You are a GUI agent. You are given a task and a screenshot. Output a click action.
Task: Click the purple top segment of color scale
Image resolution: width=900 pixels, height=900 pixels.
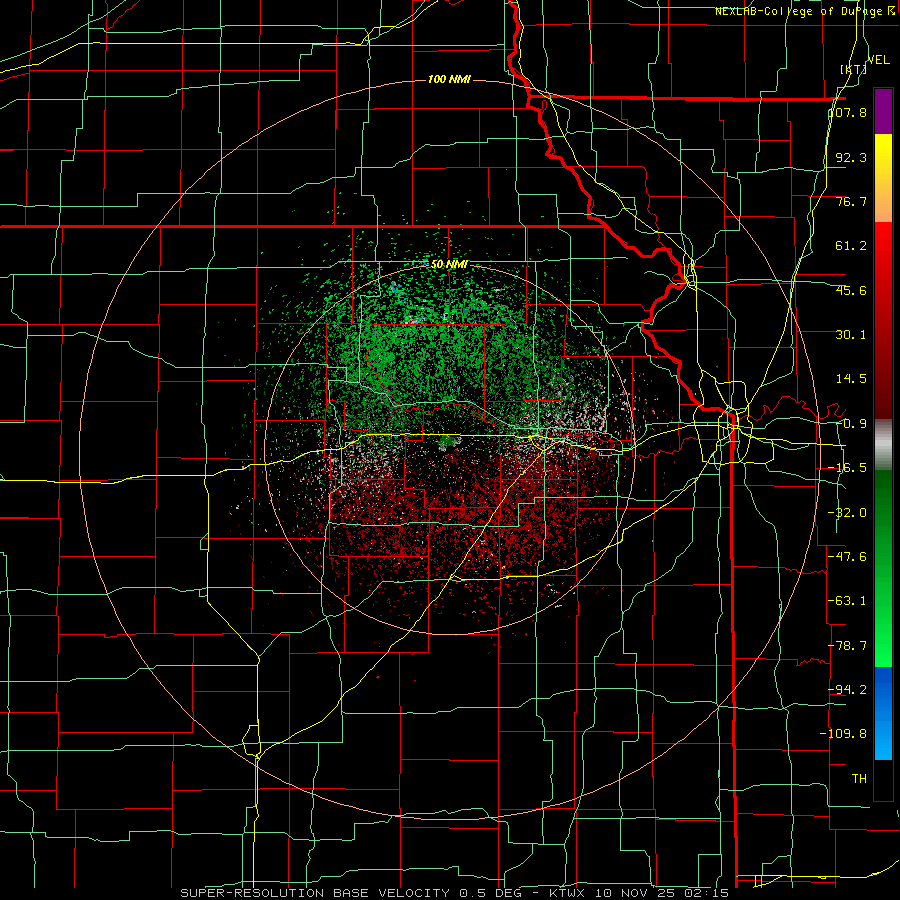tap(883, 111)
